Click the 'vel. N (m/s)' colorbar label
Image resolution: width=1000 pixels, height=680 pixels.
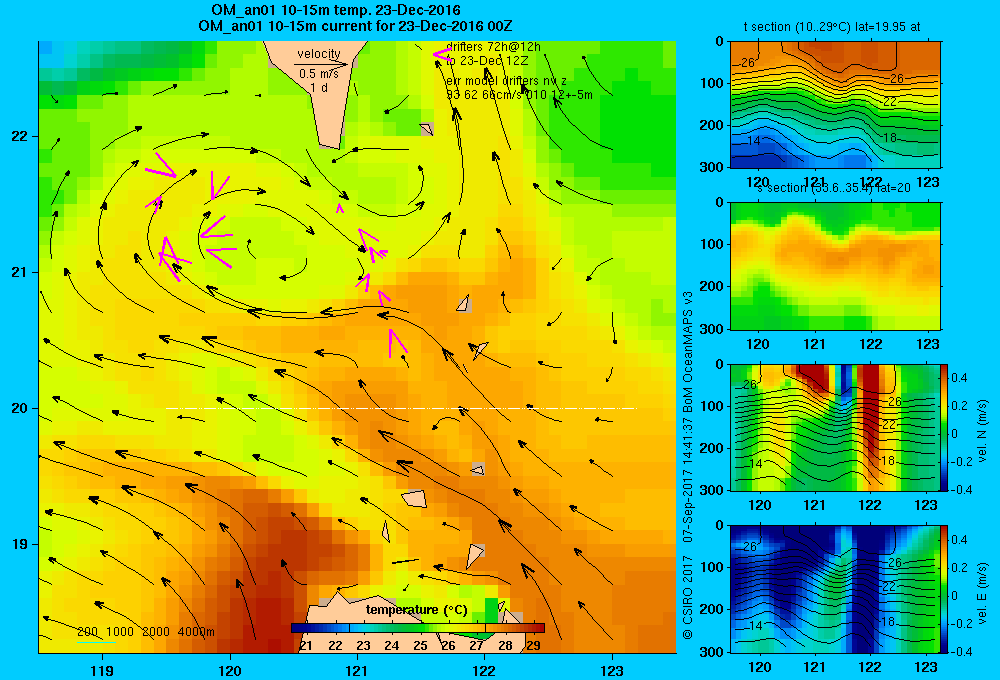(983, 431)
